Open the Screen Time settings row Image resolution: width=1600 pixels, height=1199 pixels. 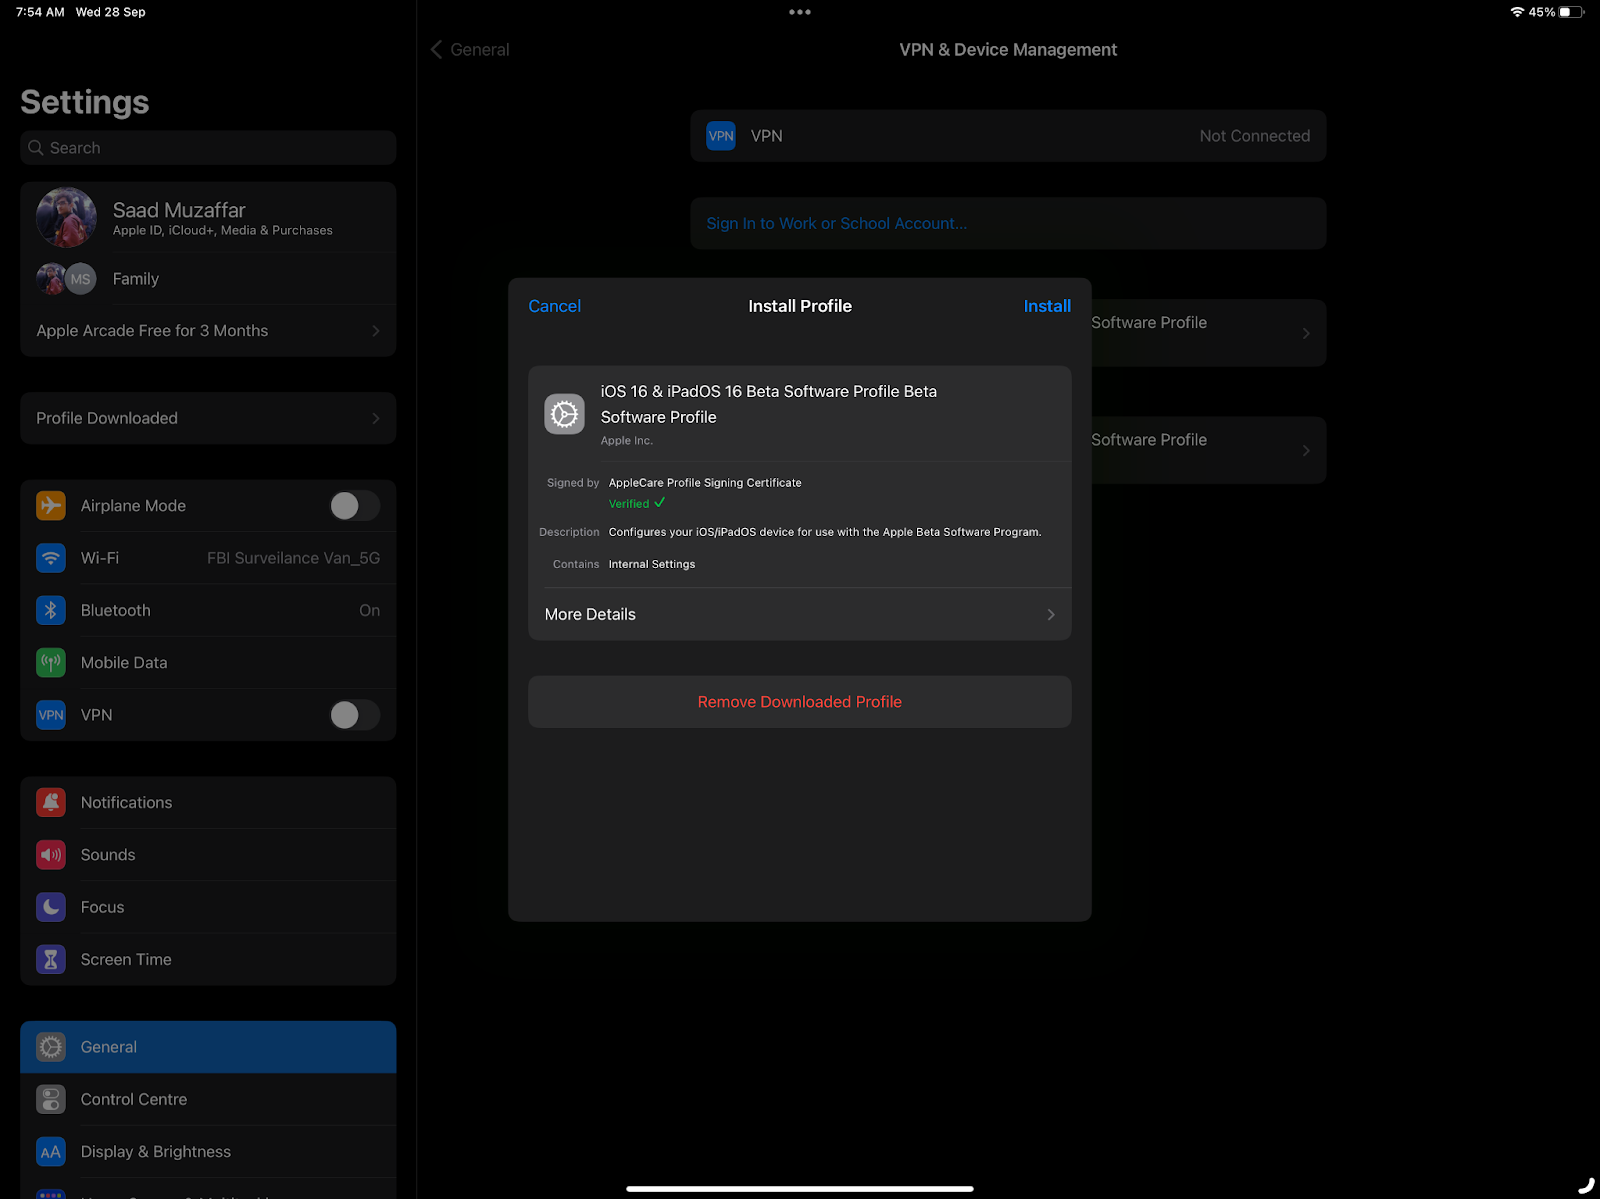208,959
